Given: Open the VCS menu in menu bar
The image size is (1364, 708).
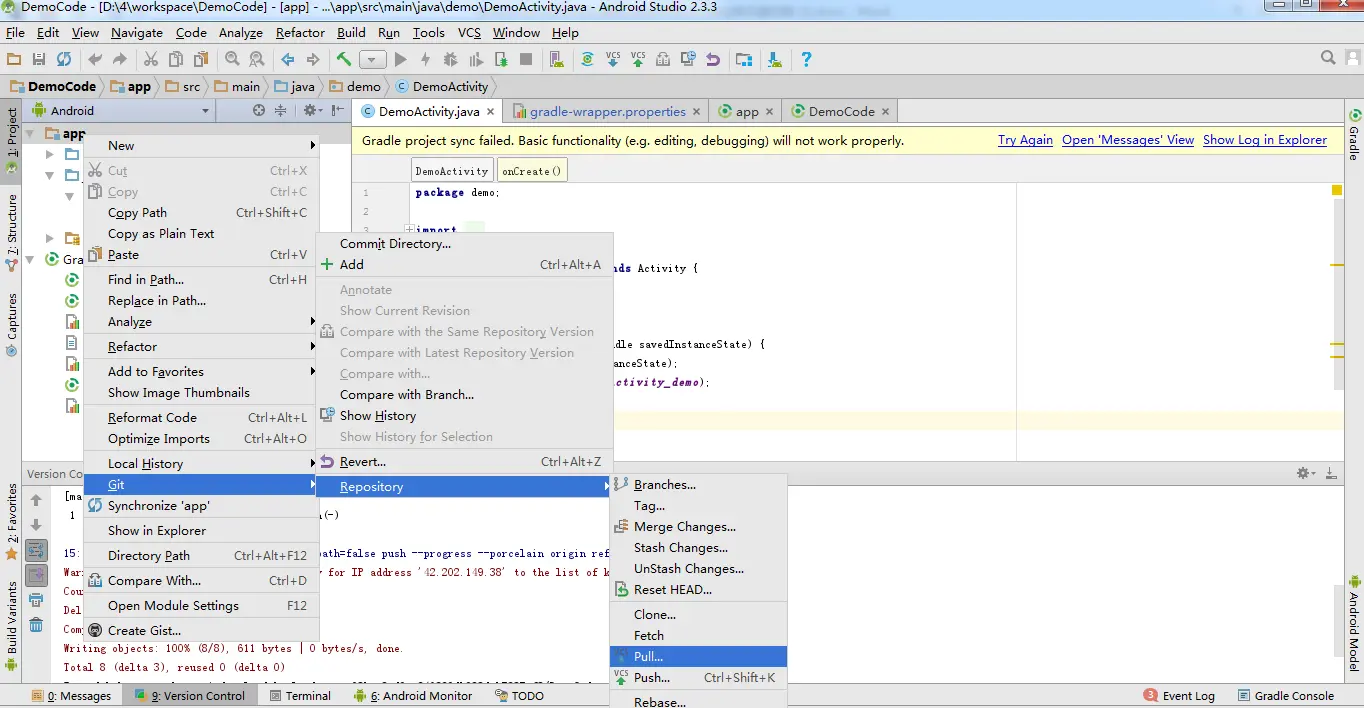Looking at the screenshot, I should coord(469,32).
